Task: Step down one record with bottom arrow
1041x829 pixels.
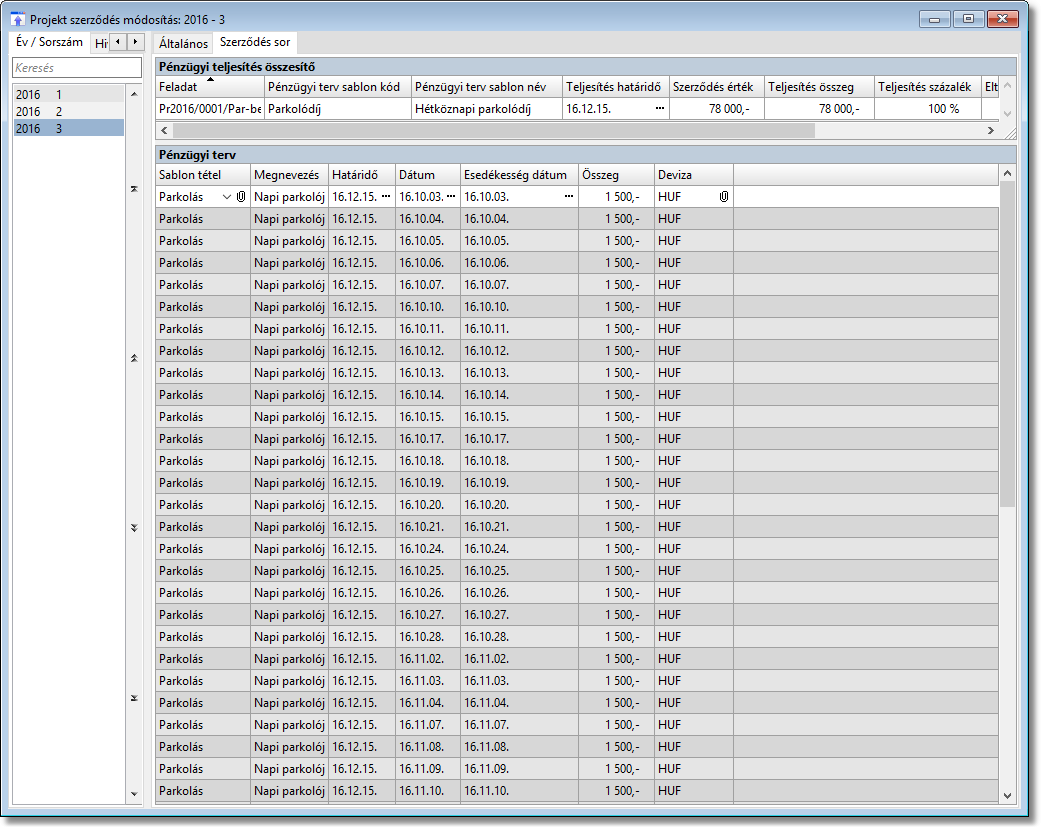Action: 134,794
